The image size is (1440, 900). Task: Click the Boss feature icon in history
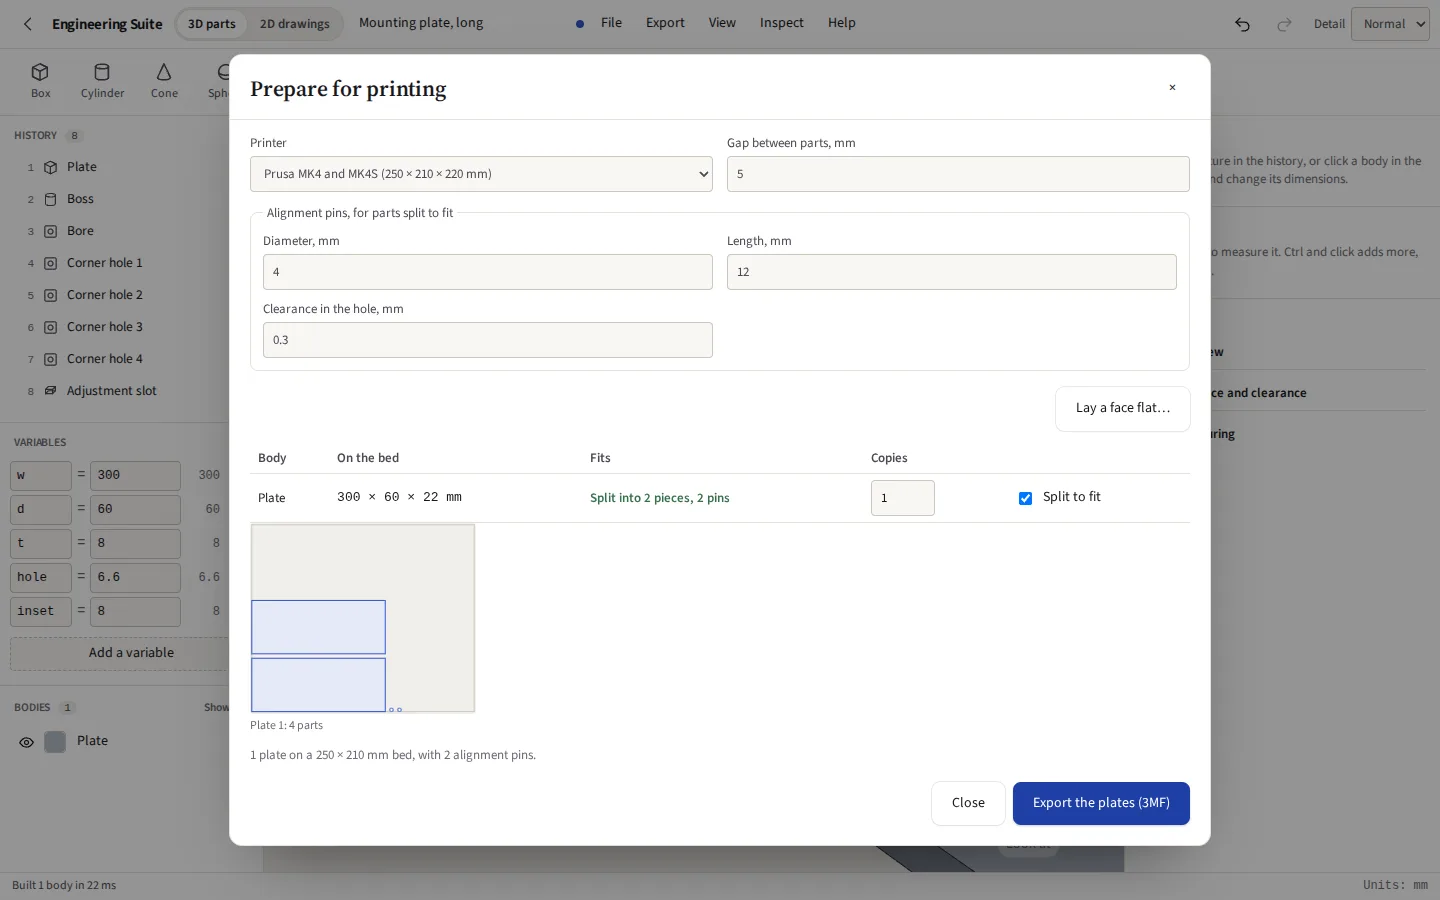point(50,199)
